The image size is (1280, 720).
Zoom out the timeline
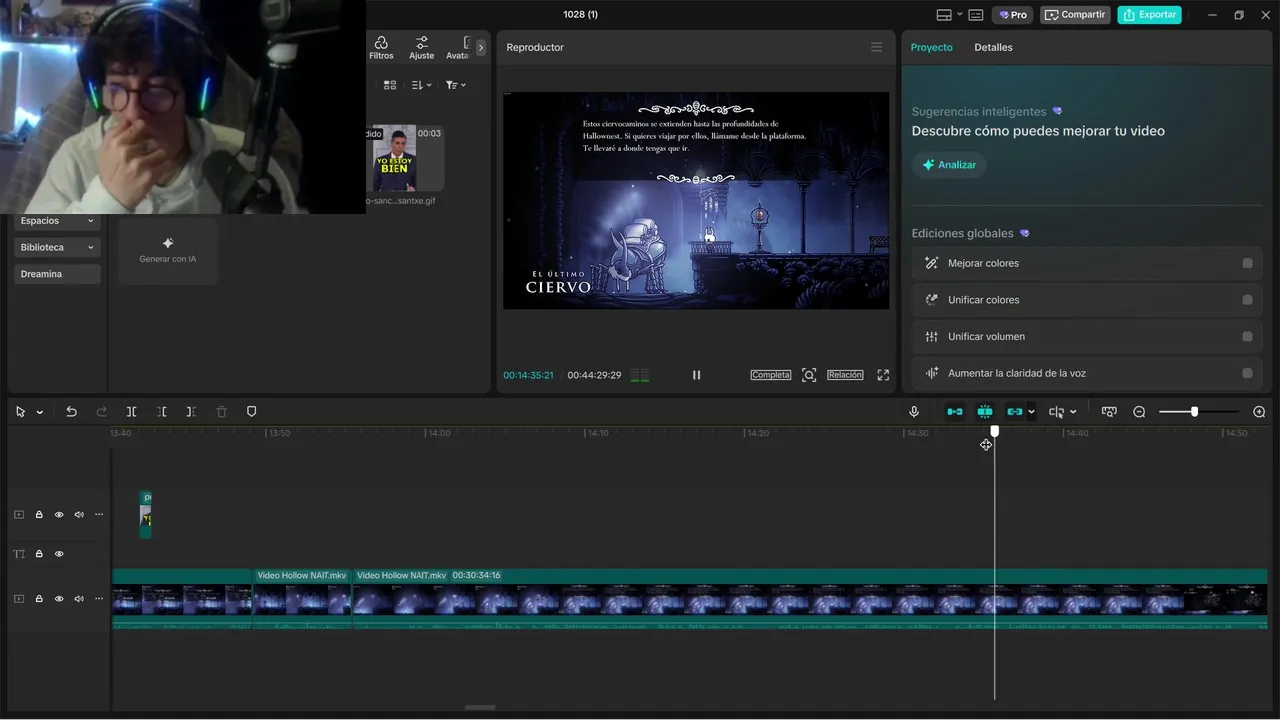(x=1139, y=412)
